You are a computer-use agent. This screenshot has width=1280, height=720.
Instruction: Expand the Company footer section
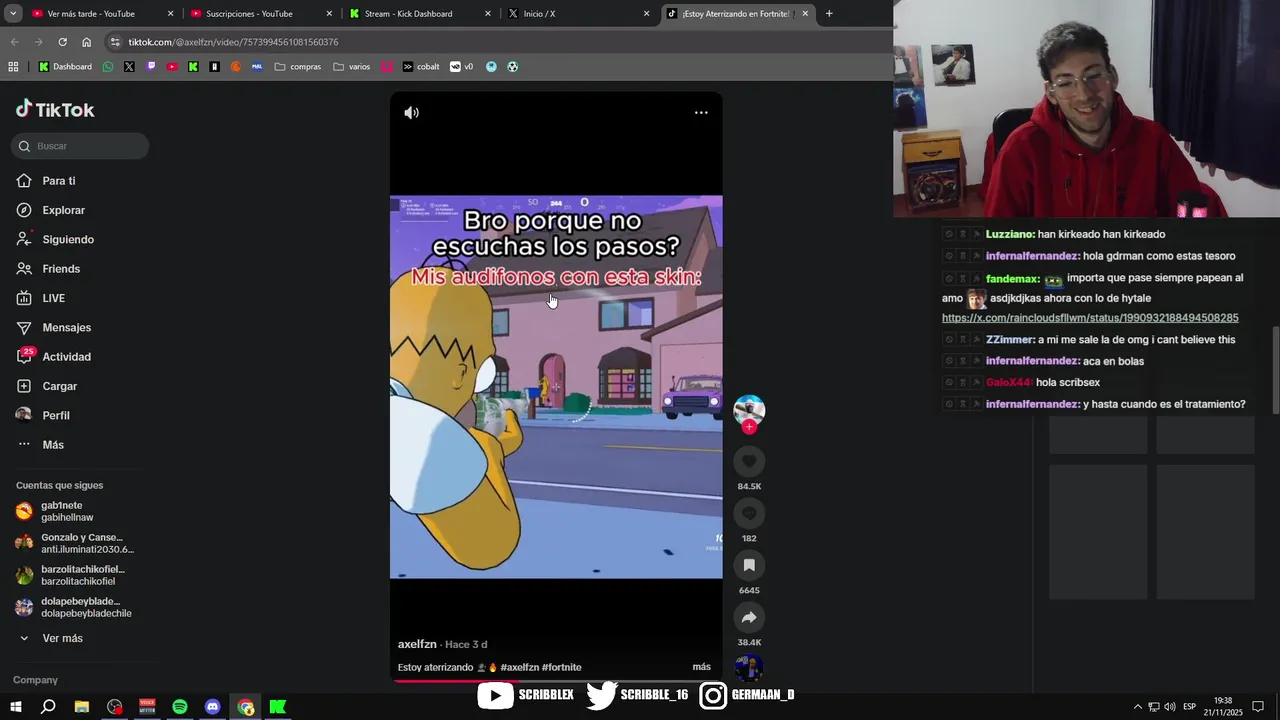tap(35, 680)
